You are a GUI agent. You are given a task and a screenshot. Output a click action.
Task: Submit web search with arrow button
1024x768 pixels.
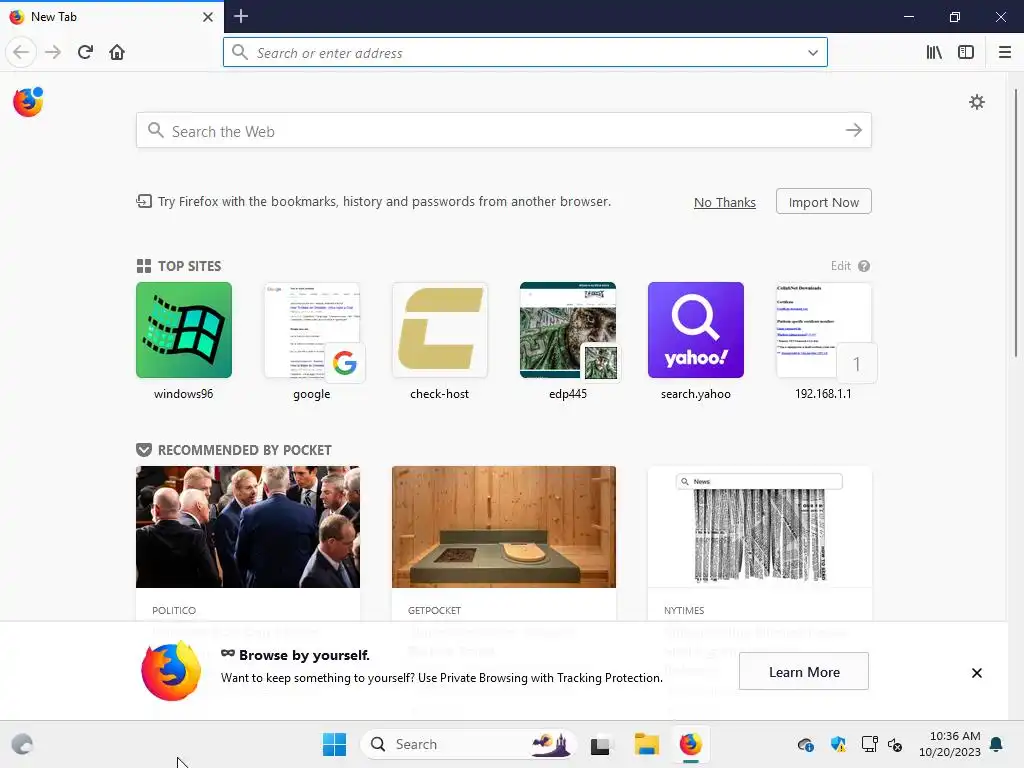coord(854,131)
